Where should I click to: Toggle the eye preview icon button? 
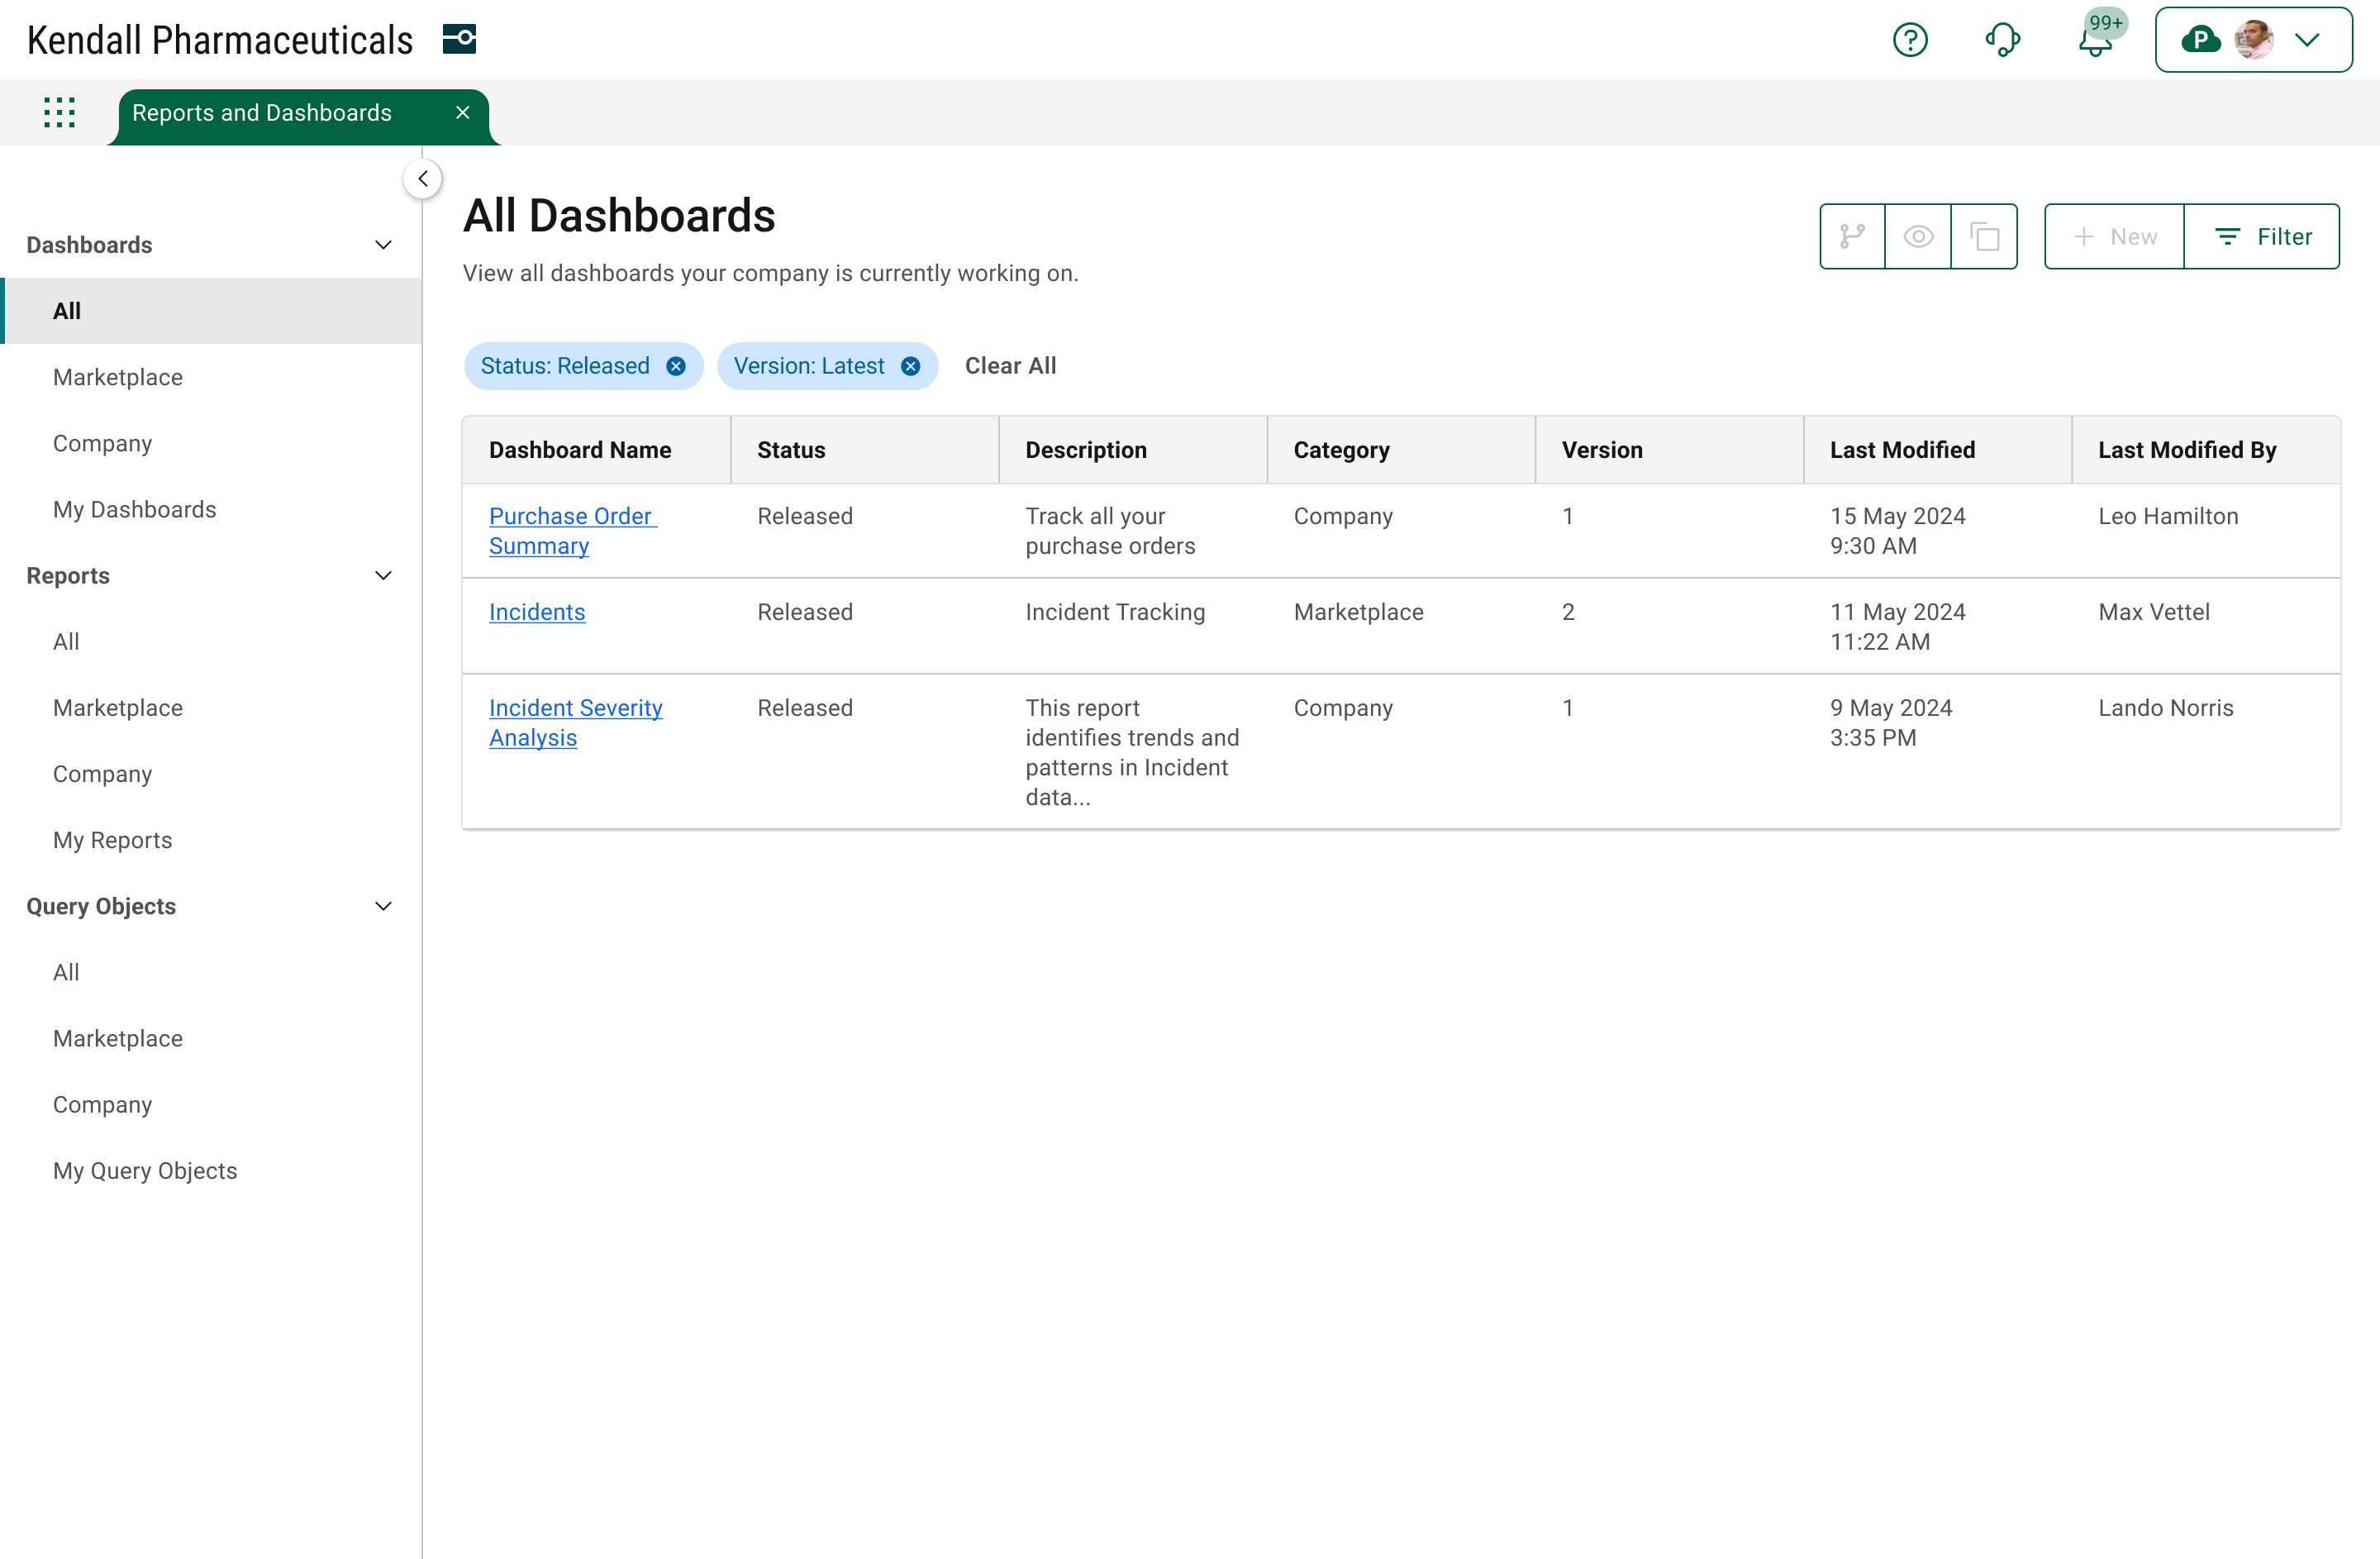coord(1918,237)
